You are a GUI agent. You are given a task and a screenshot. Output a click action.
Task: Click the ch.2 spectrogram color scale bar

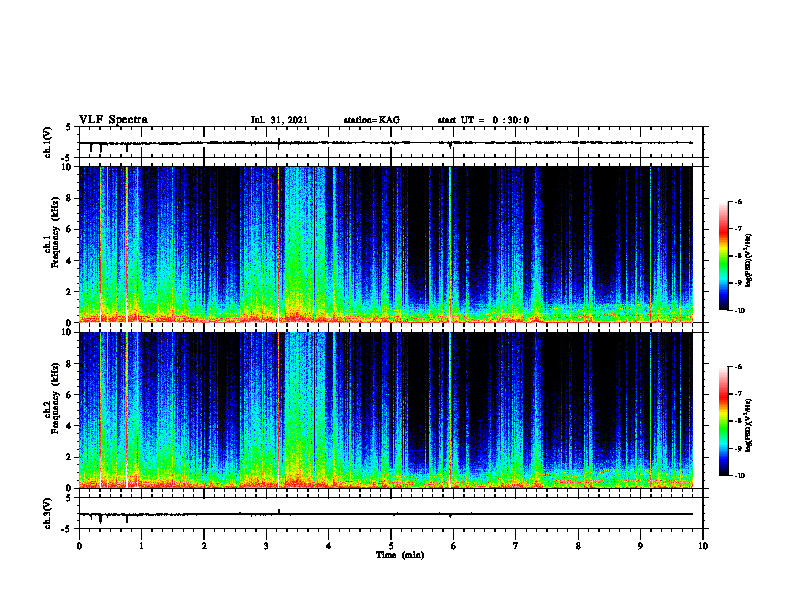723,421
